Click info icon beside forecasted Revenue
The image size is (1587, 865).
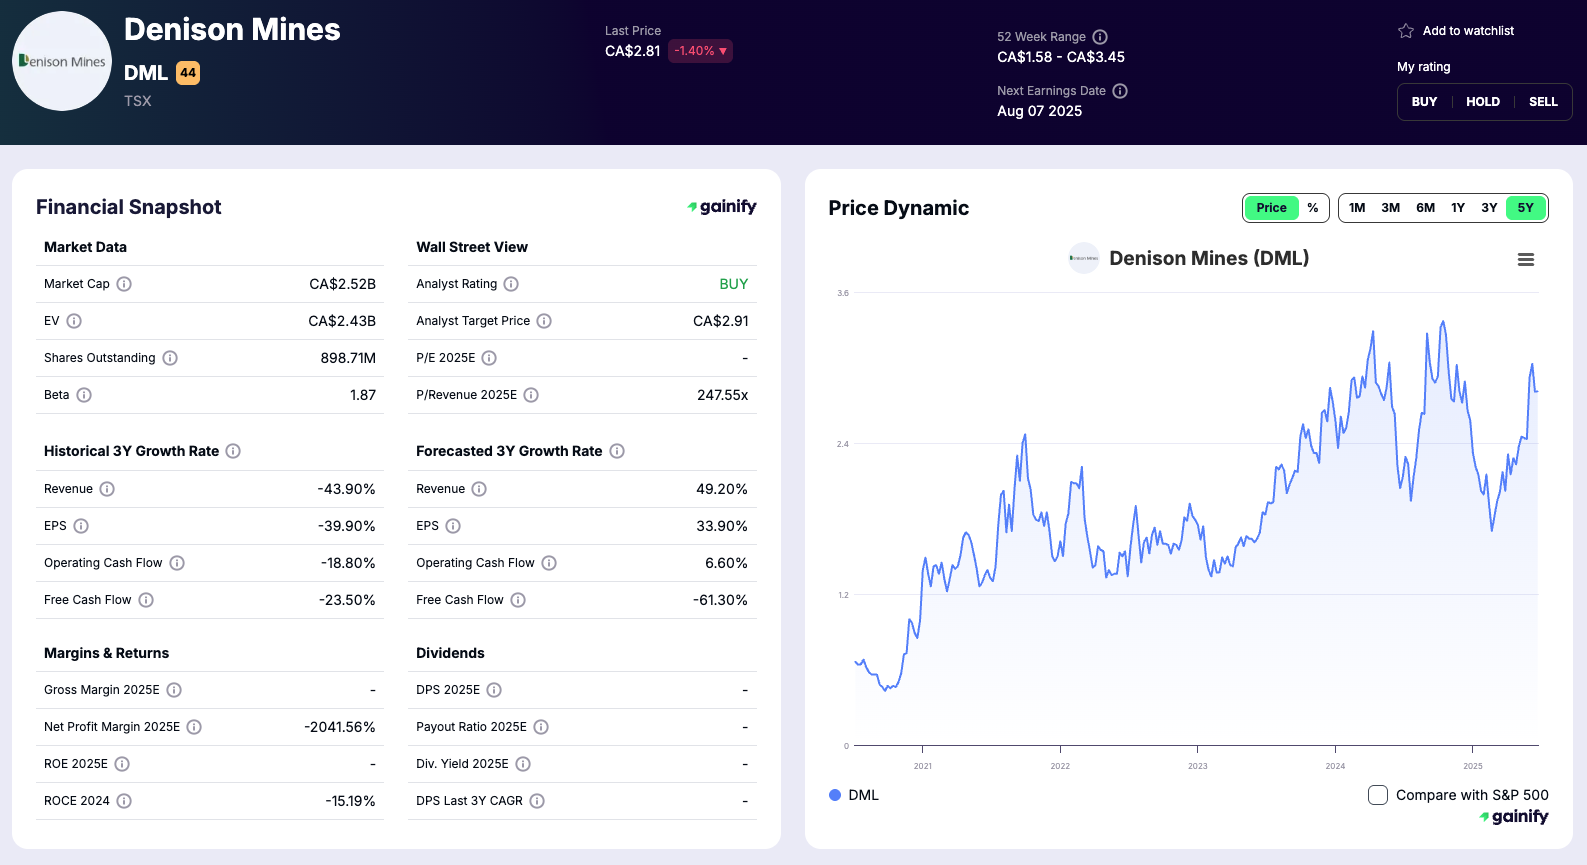coord(479,489)
